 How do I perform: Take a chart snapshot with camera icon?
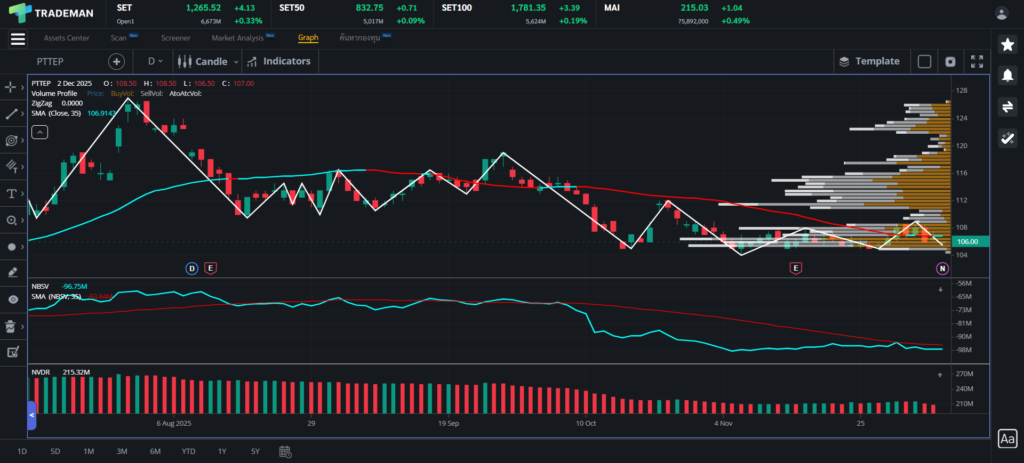[x=950, y=61]
